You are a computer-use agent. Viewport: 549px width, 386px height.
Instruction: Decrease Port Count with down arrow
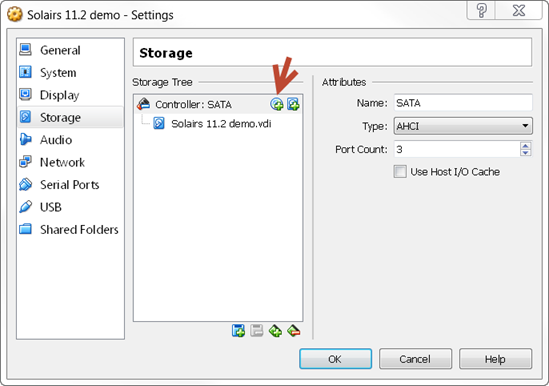[x=526, y=153]
